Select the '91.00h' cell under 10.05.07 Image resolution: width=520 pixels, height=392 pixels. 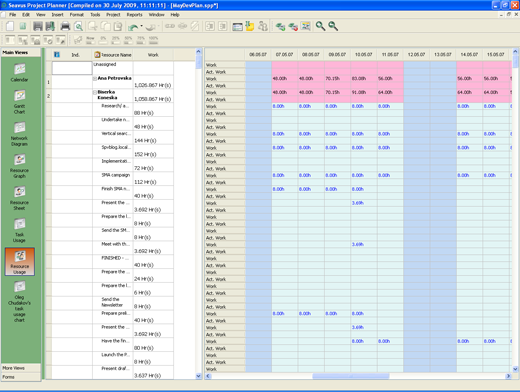click(364, 92)
